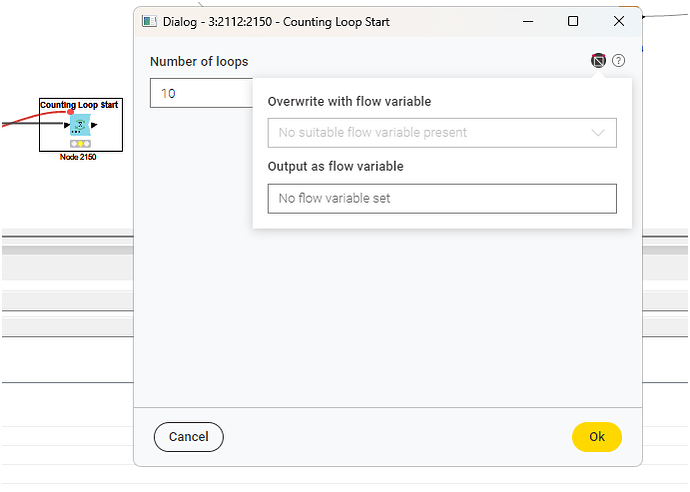Click the Counting Loop Start node title

coord(80,105)
